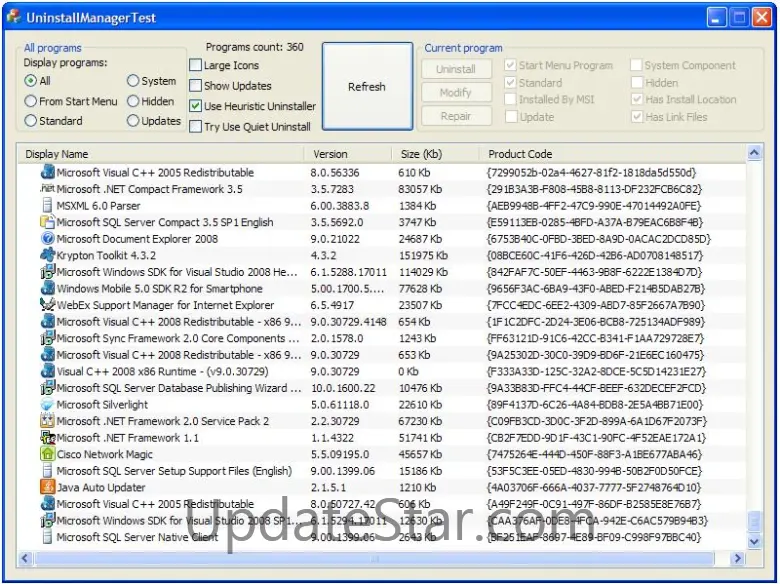Viewport: 780px width, 584px height.
Task: Click size value "151975 Kb"
Action: [423, 255]
